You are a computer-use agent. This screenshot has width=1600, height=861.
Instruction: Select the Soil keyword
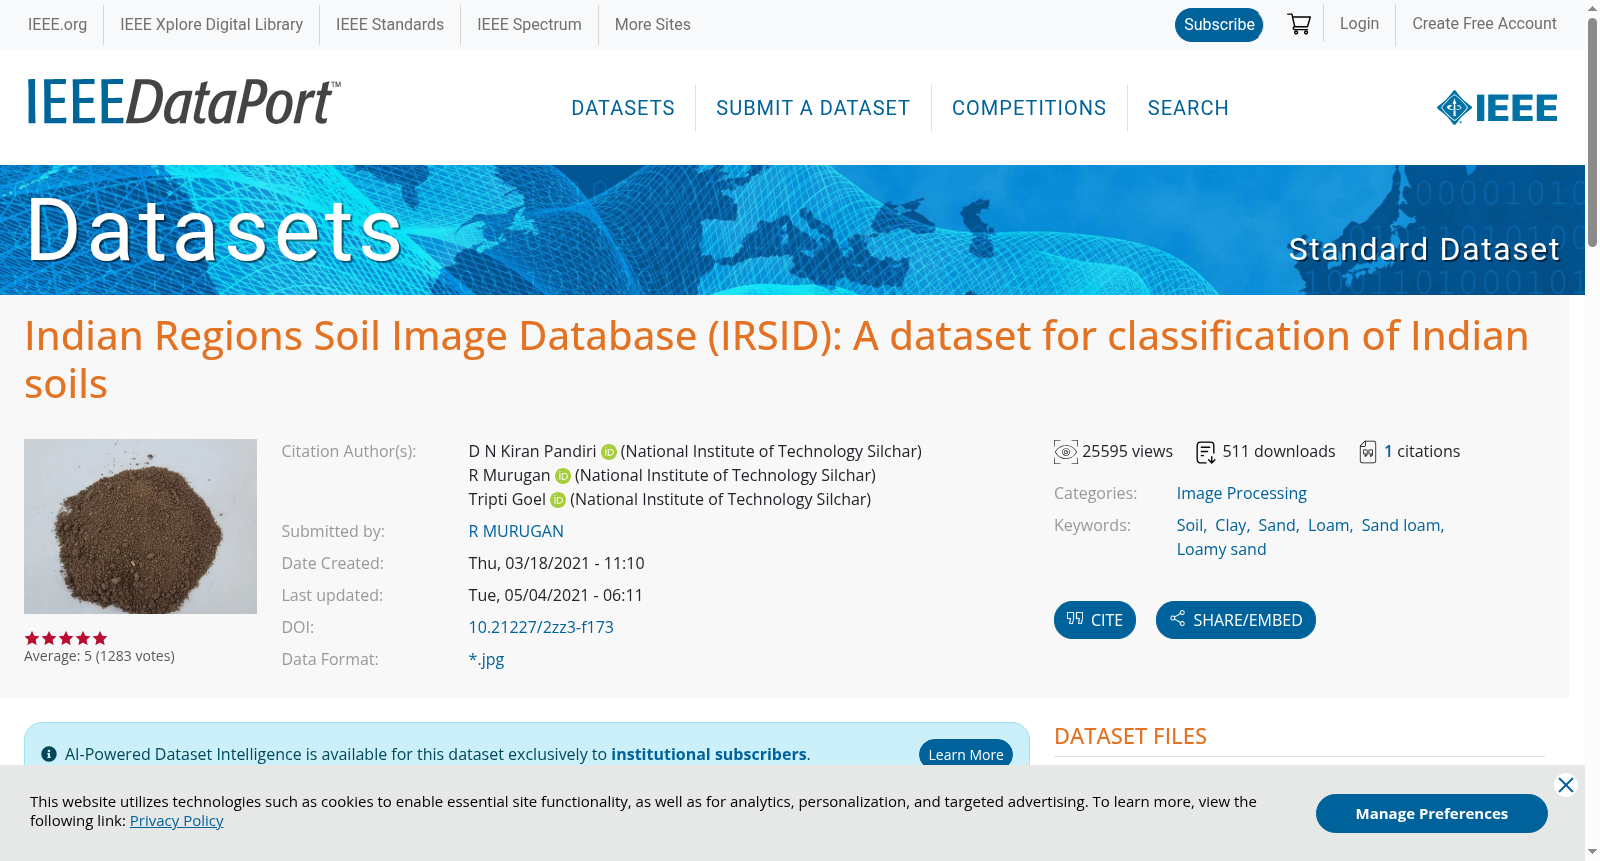coord(1190,526)
